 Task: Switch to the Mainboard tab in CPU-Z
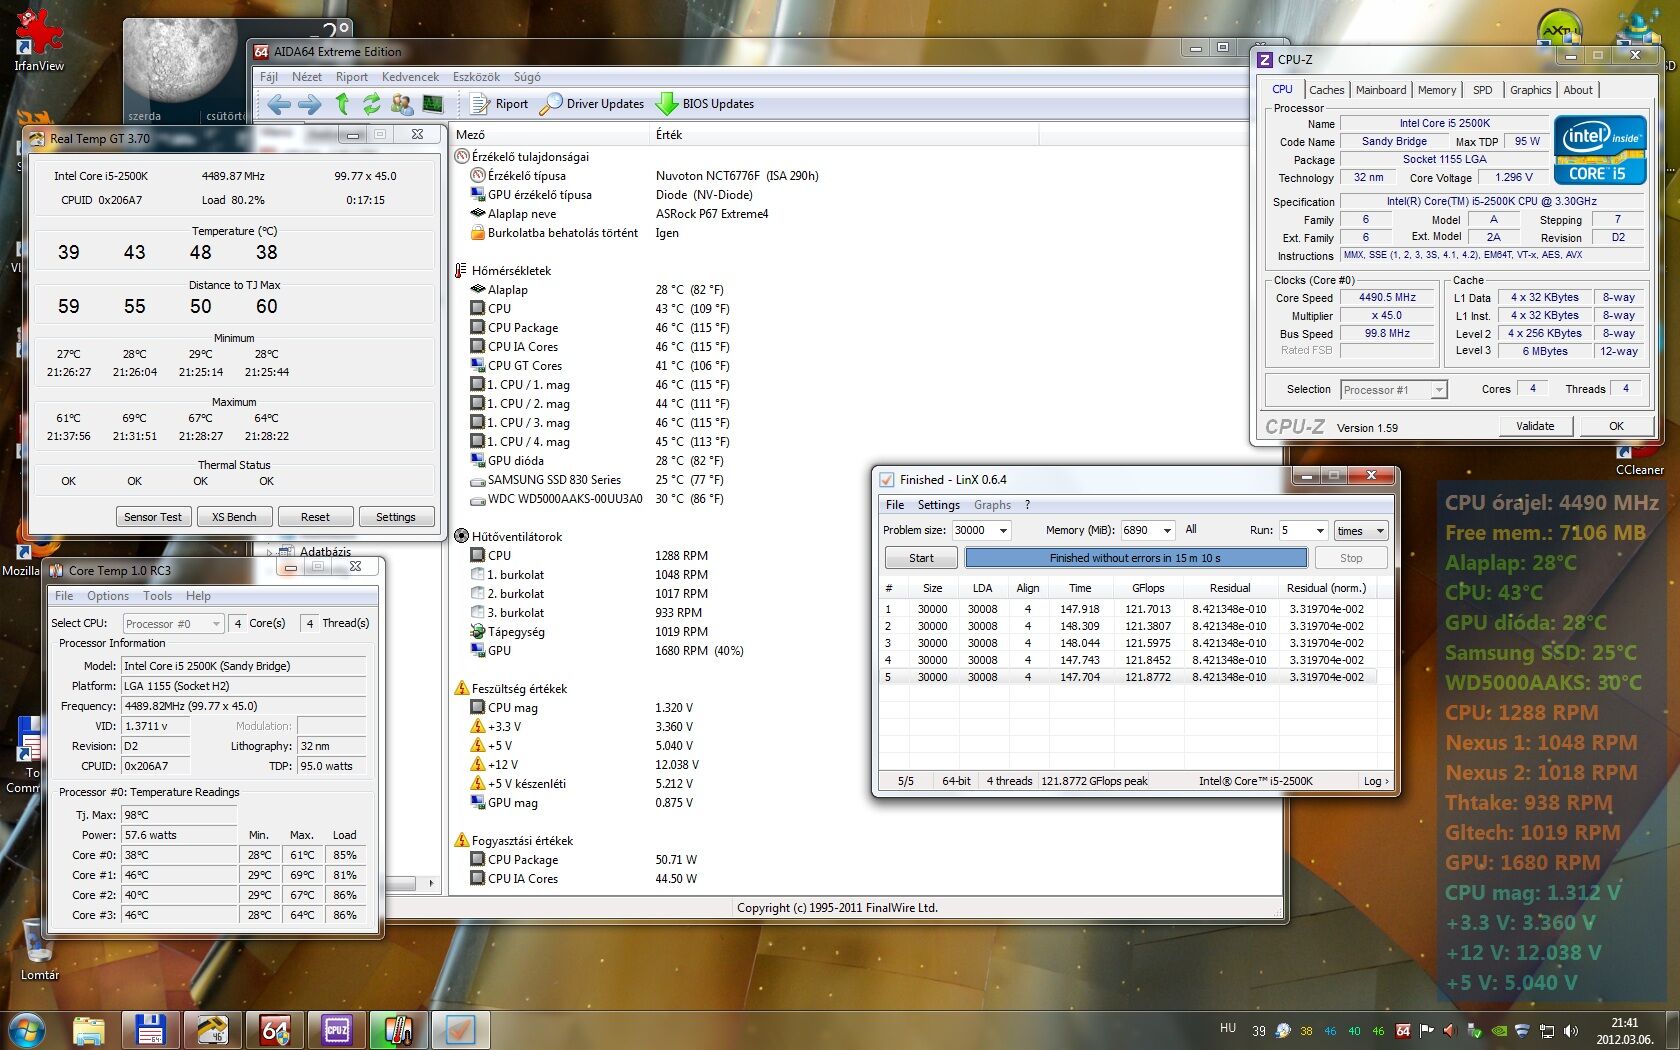pos(1380,90)
